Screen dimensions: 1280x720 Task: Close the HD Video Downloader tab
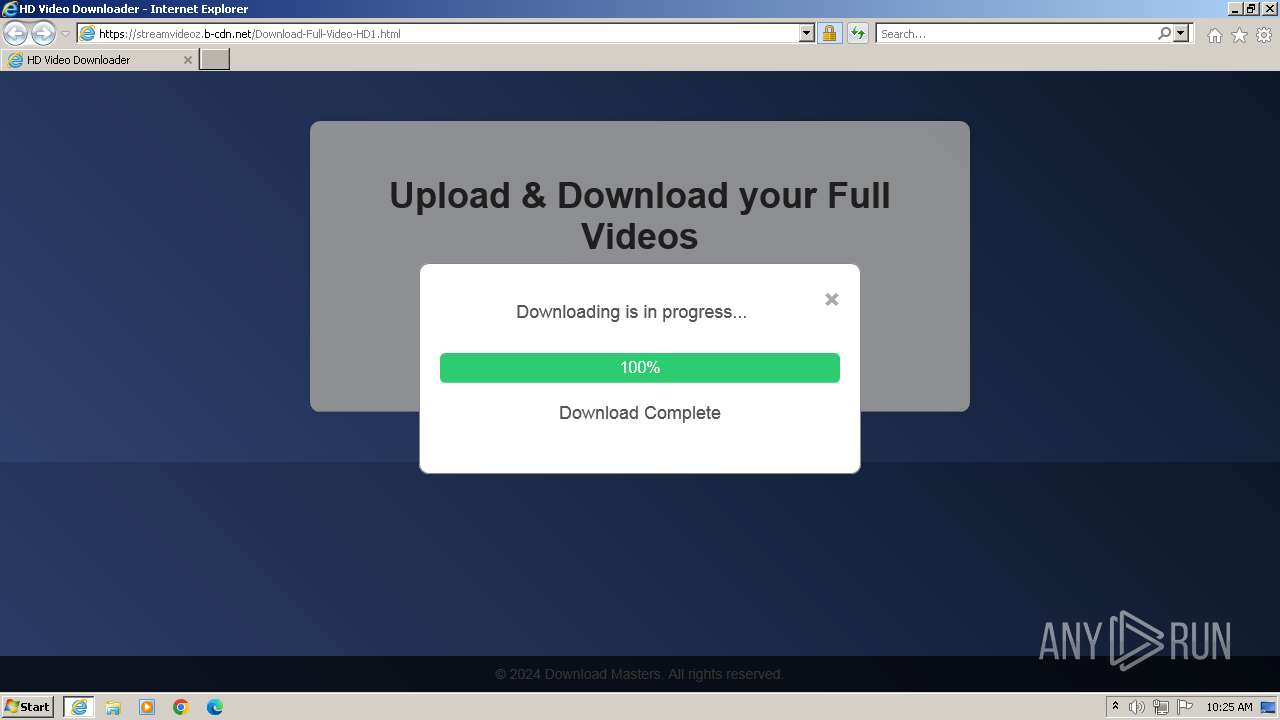(187, 60)
